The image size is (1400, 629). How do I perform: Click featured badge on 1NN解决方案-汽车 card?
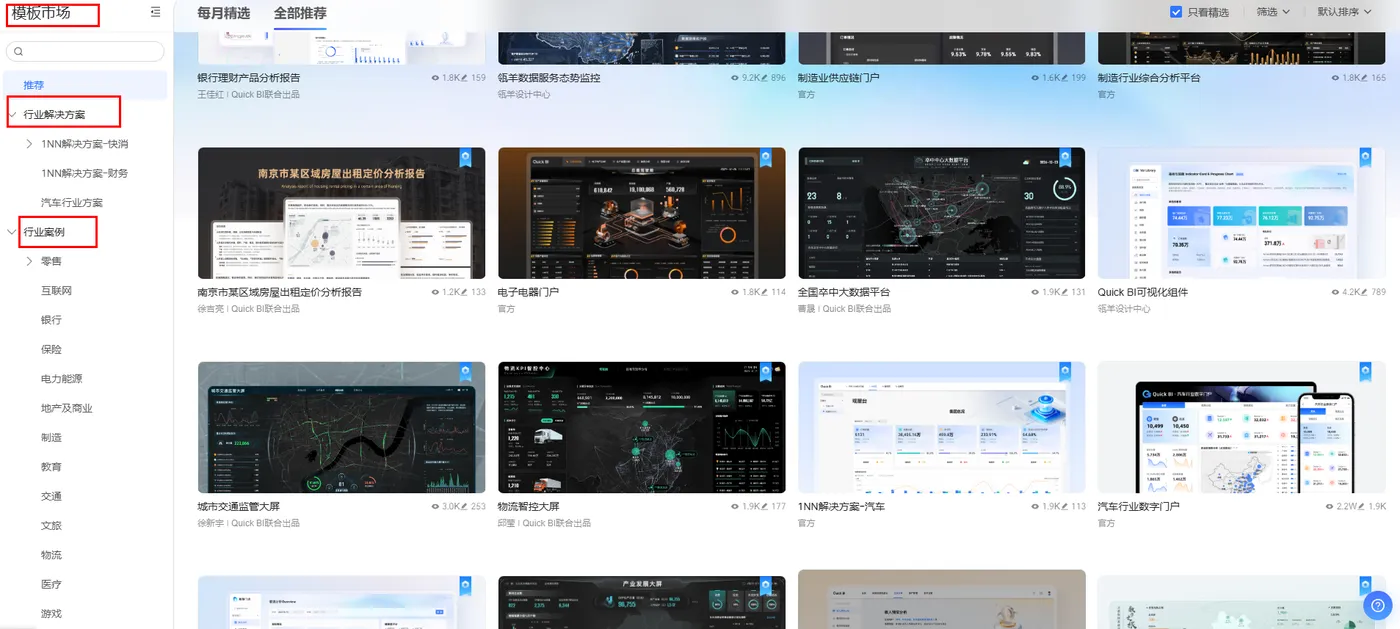[1066, 371]
